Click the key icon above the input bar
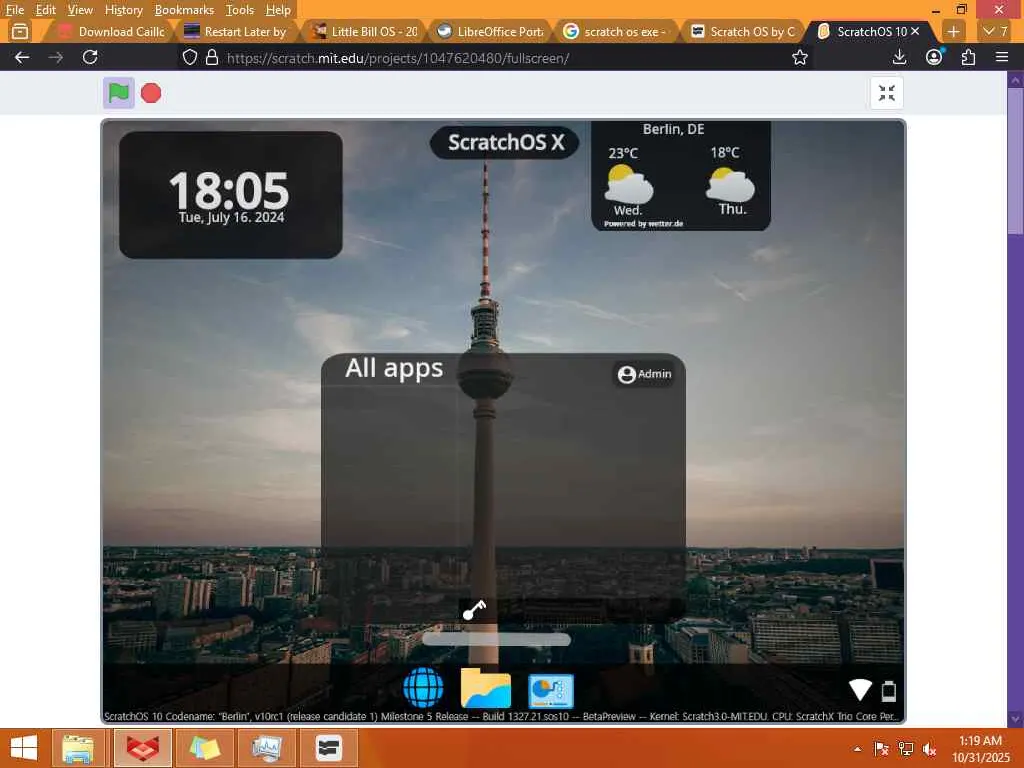The height and width of the screenshot is (768, 1024). point(474,609)
